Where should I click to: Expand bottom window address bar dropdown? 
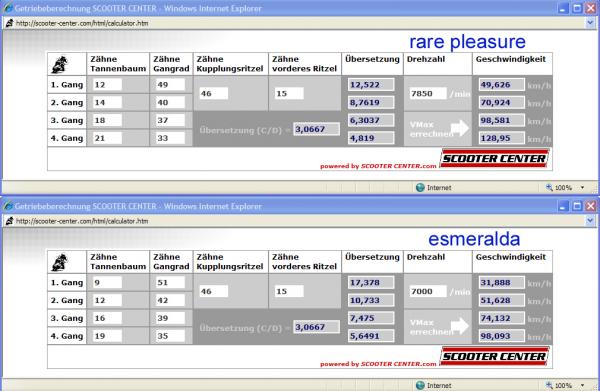[x=590, y=221]
